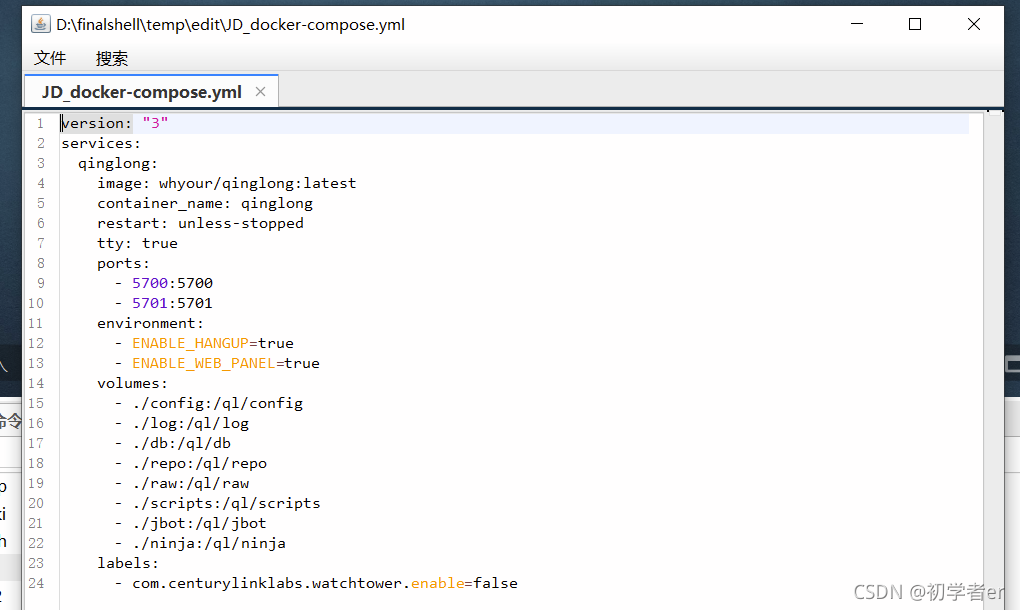Click the container_name qinglong line
This screenshot has width=1020, height=610.
point(205,204)
